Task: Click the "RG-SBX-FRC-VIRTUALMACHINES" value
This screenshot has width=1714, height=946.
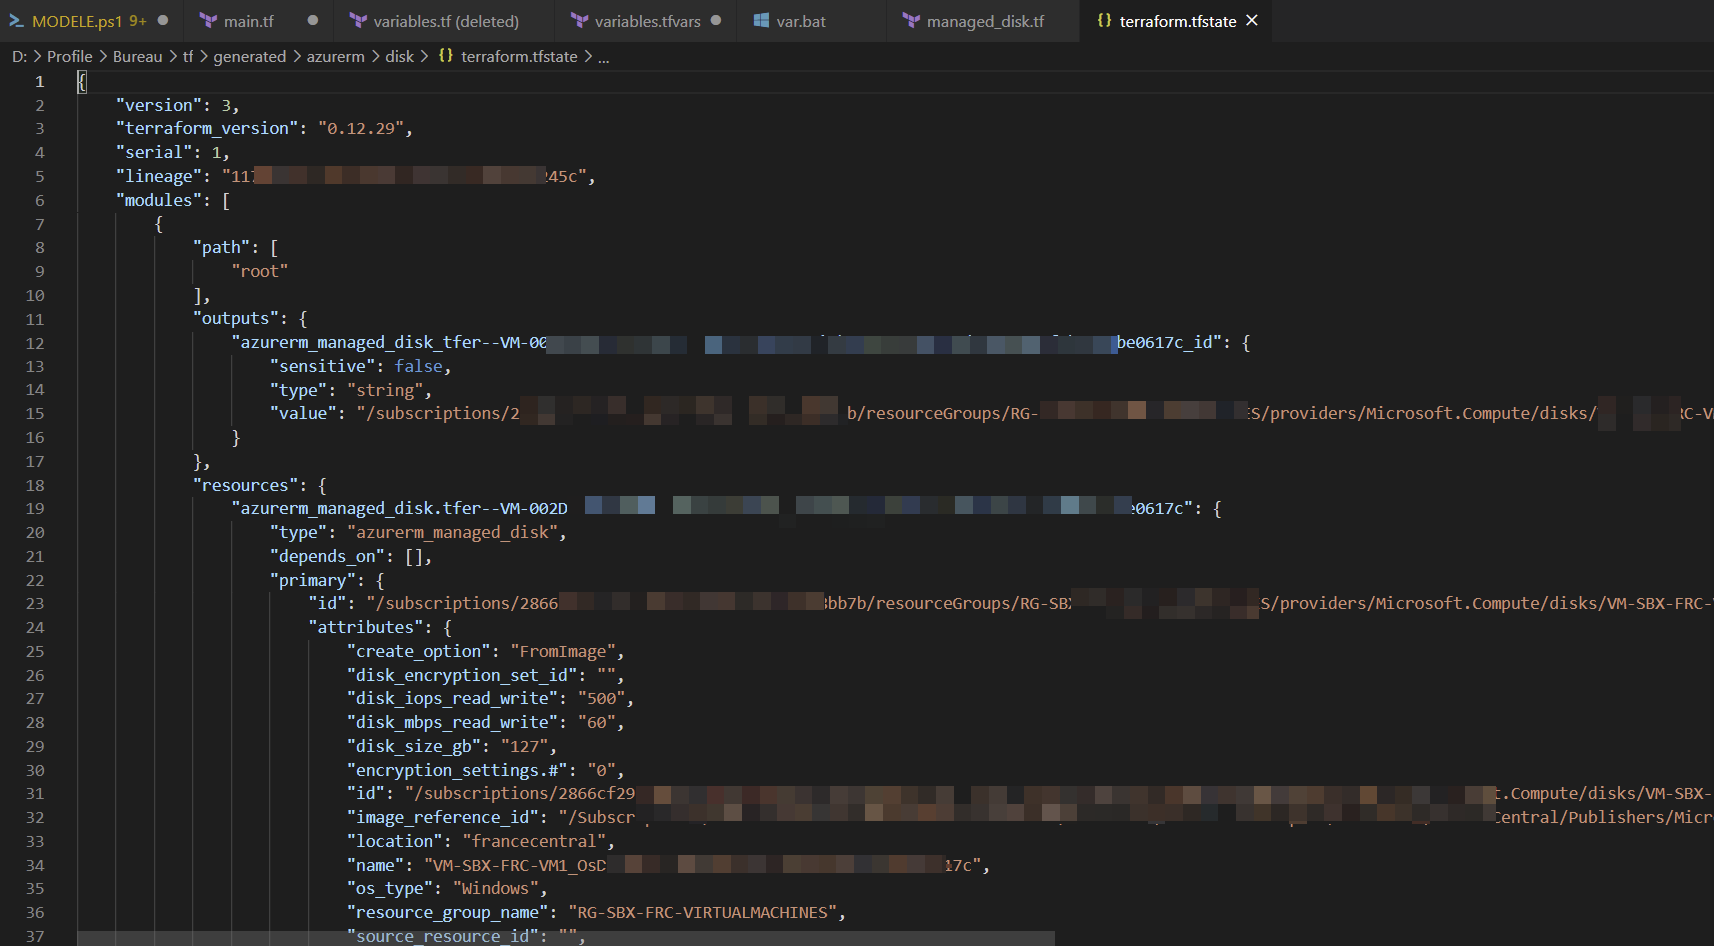Action: click(703, 913)
